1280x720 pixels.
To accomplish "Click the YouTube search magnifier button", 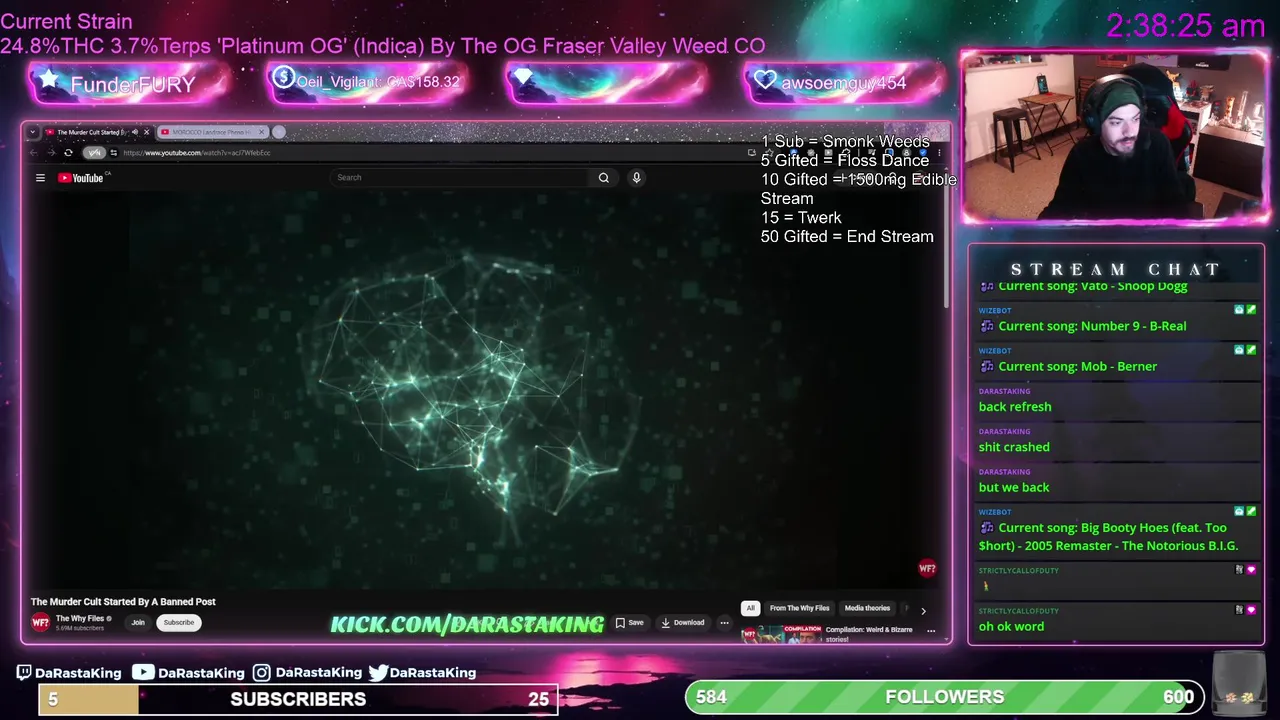I will pos(604,178).
